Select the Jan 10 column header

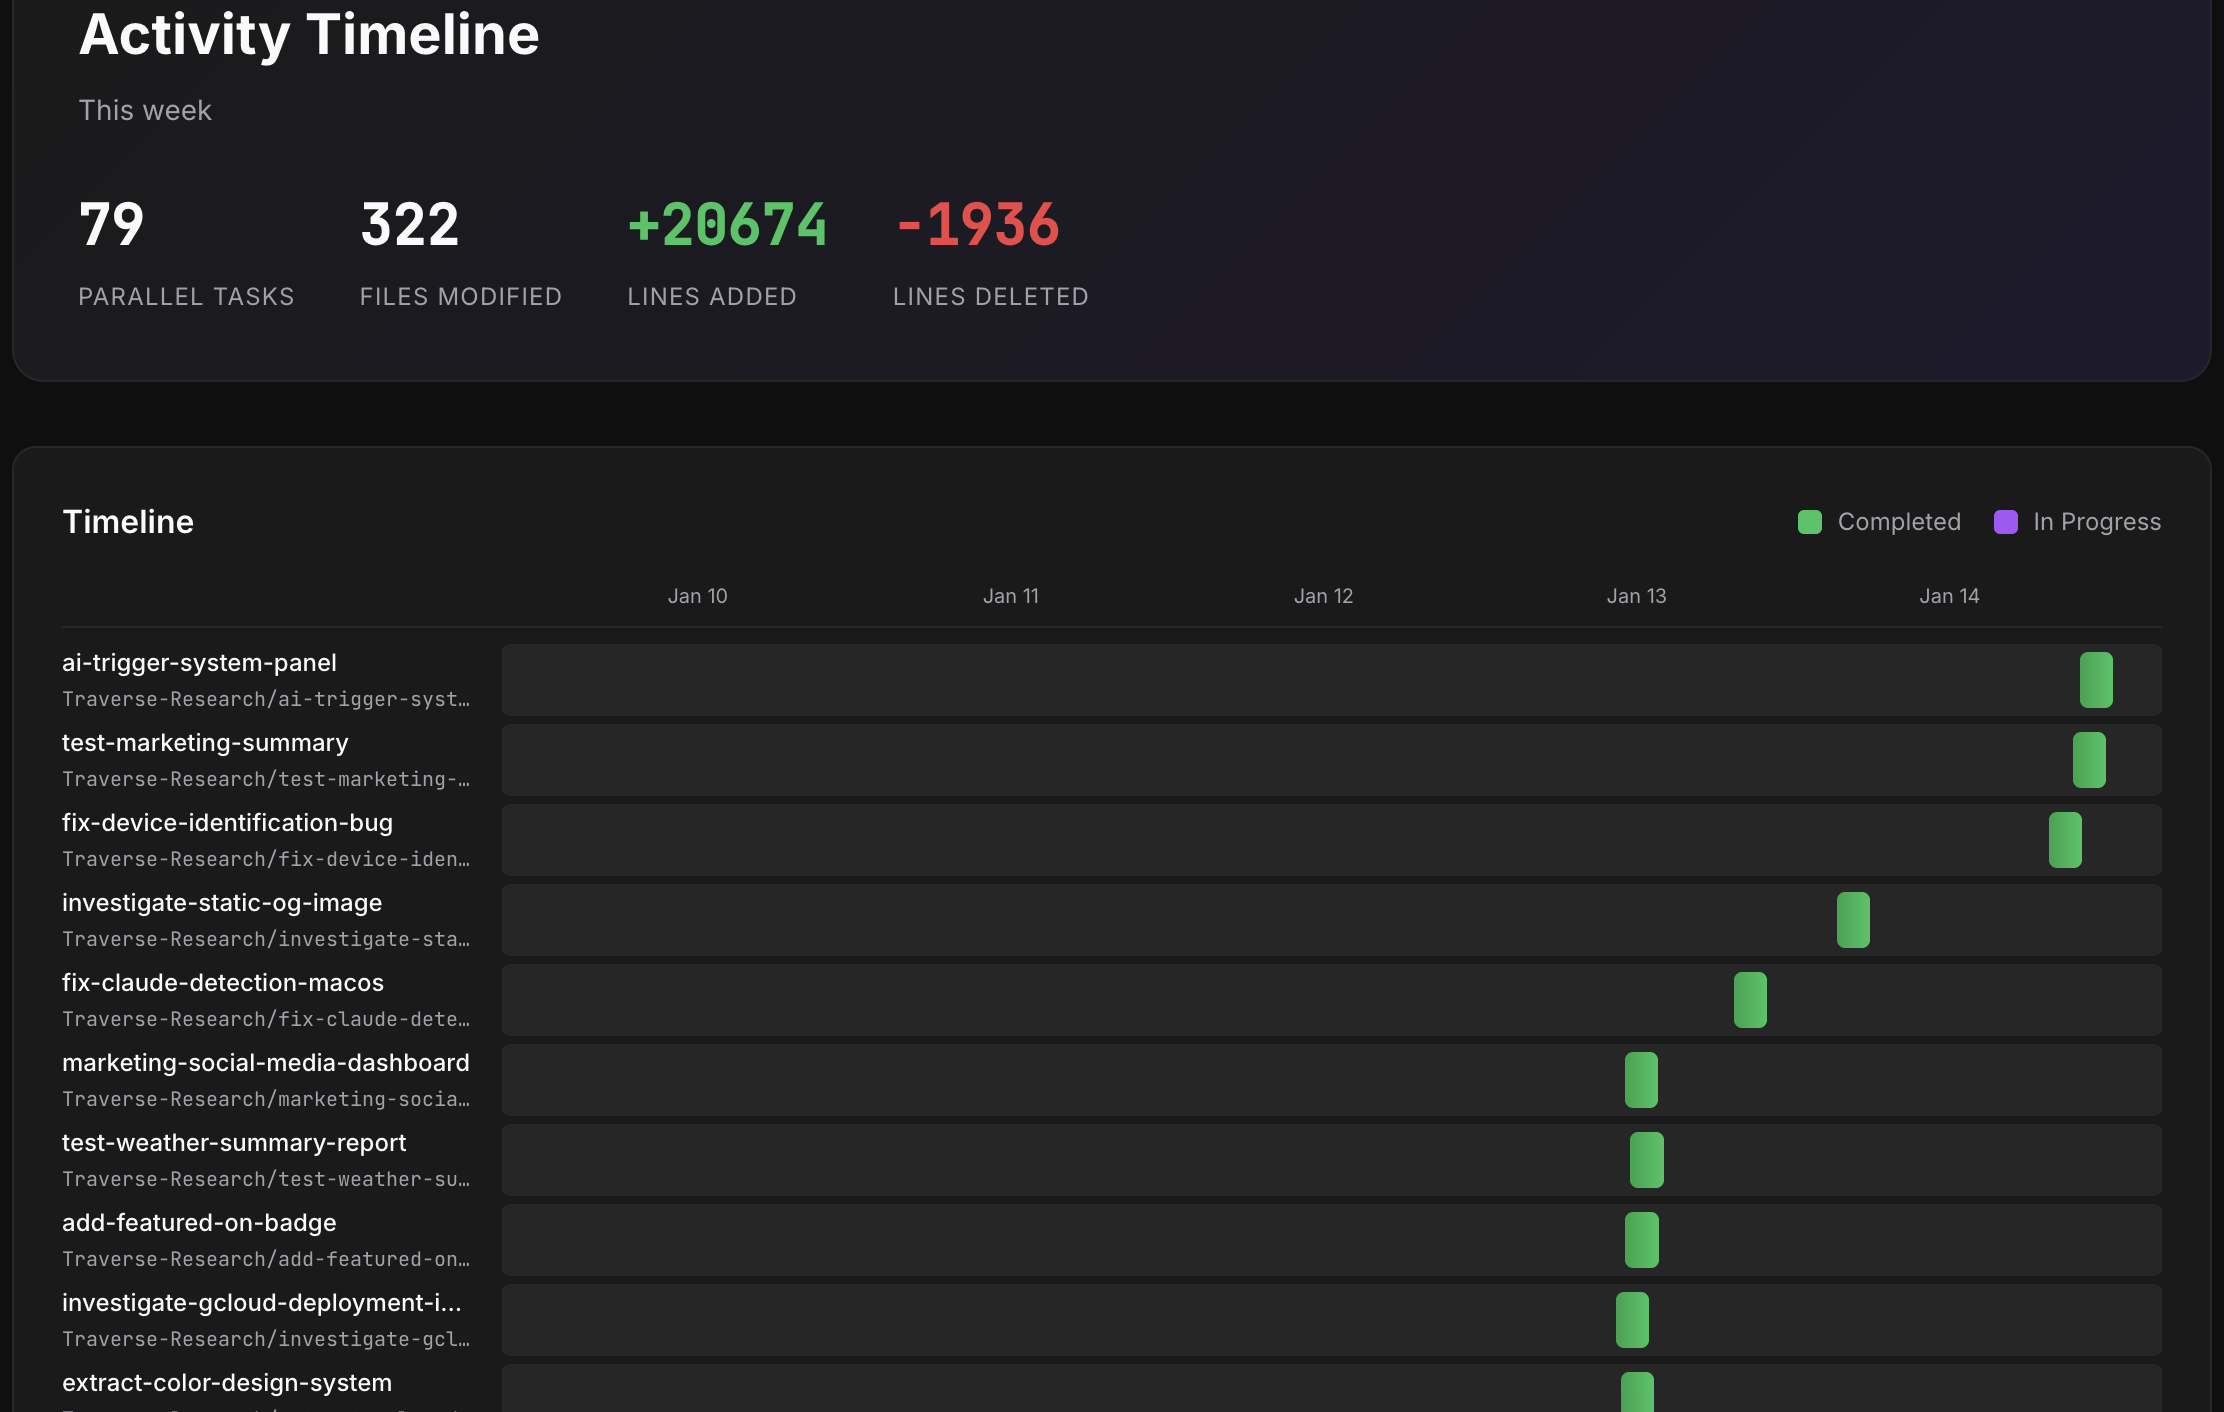697,595
